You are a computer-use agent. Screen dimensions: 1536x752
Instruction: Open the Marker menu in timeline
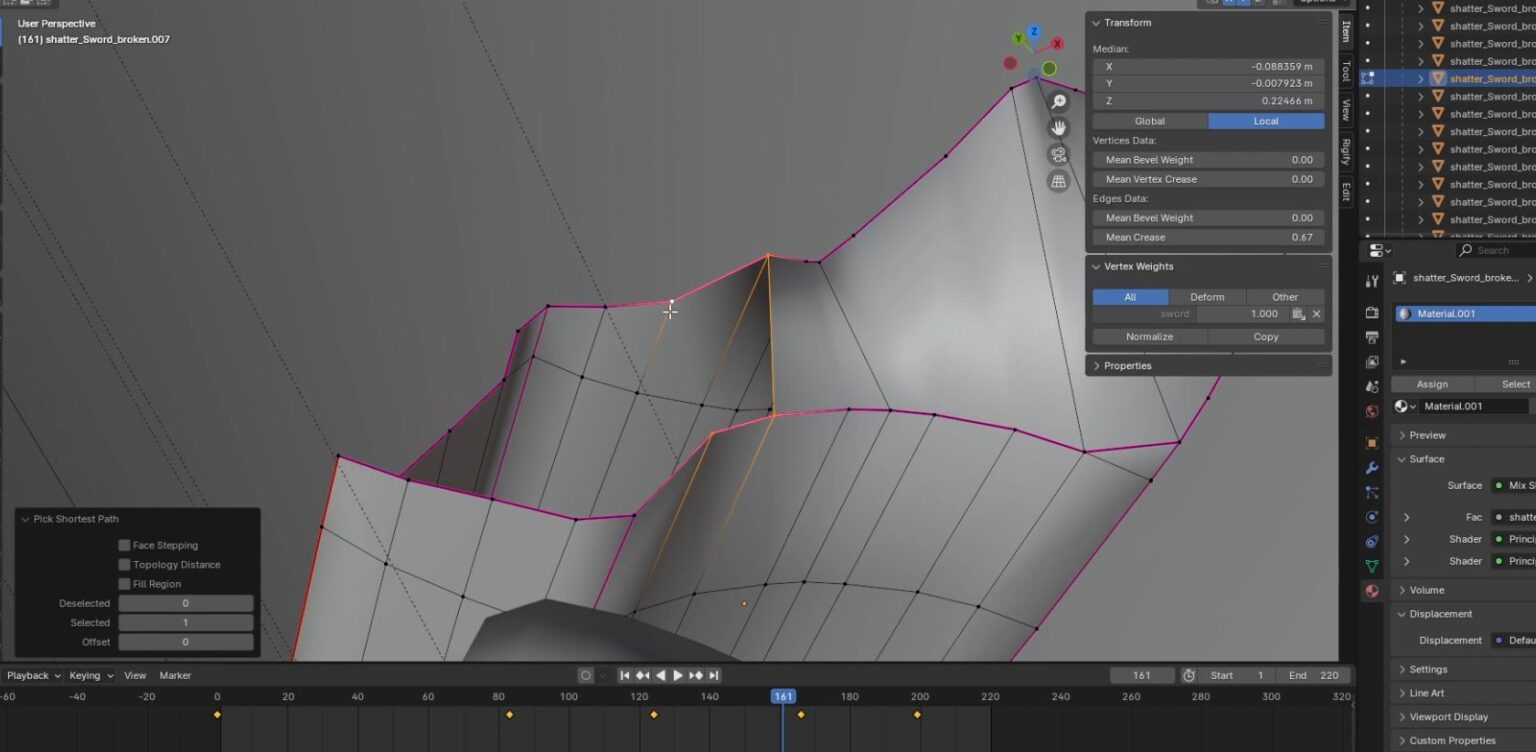pos(175,676)
